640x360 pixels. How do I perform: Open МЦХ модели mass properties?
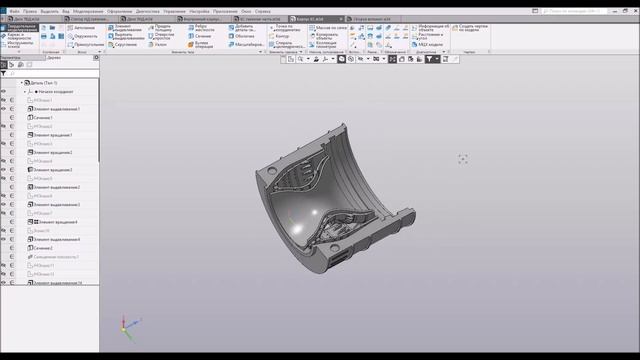pos(427,44)
